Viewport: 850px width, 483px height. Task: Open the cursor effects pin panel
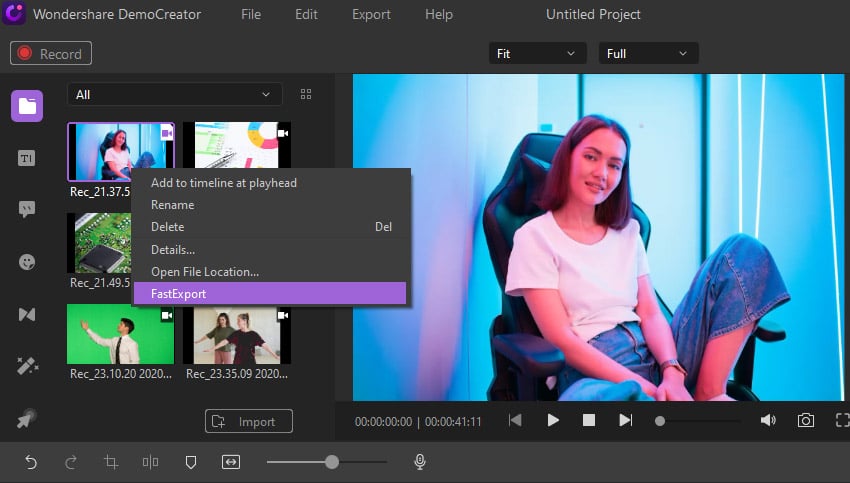click(x=27, y=418)
